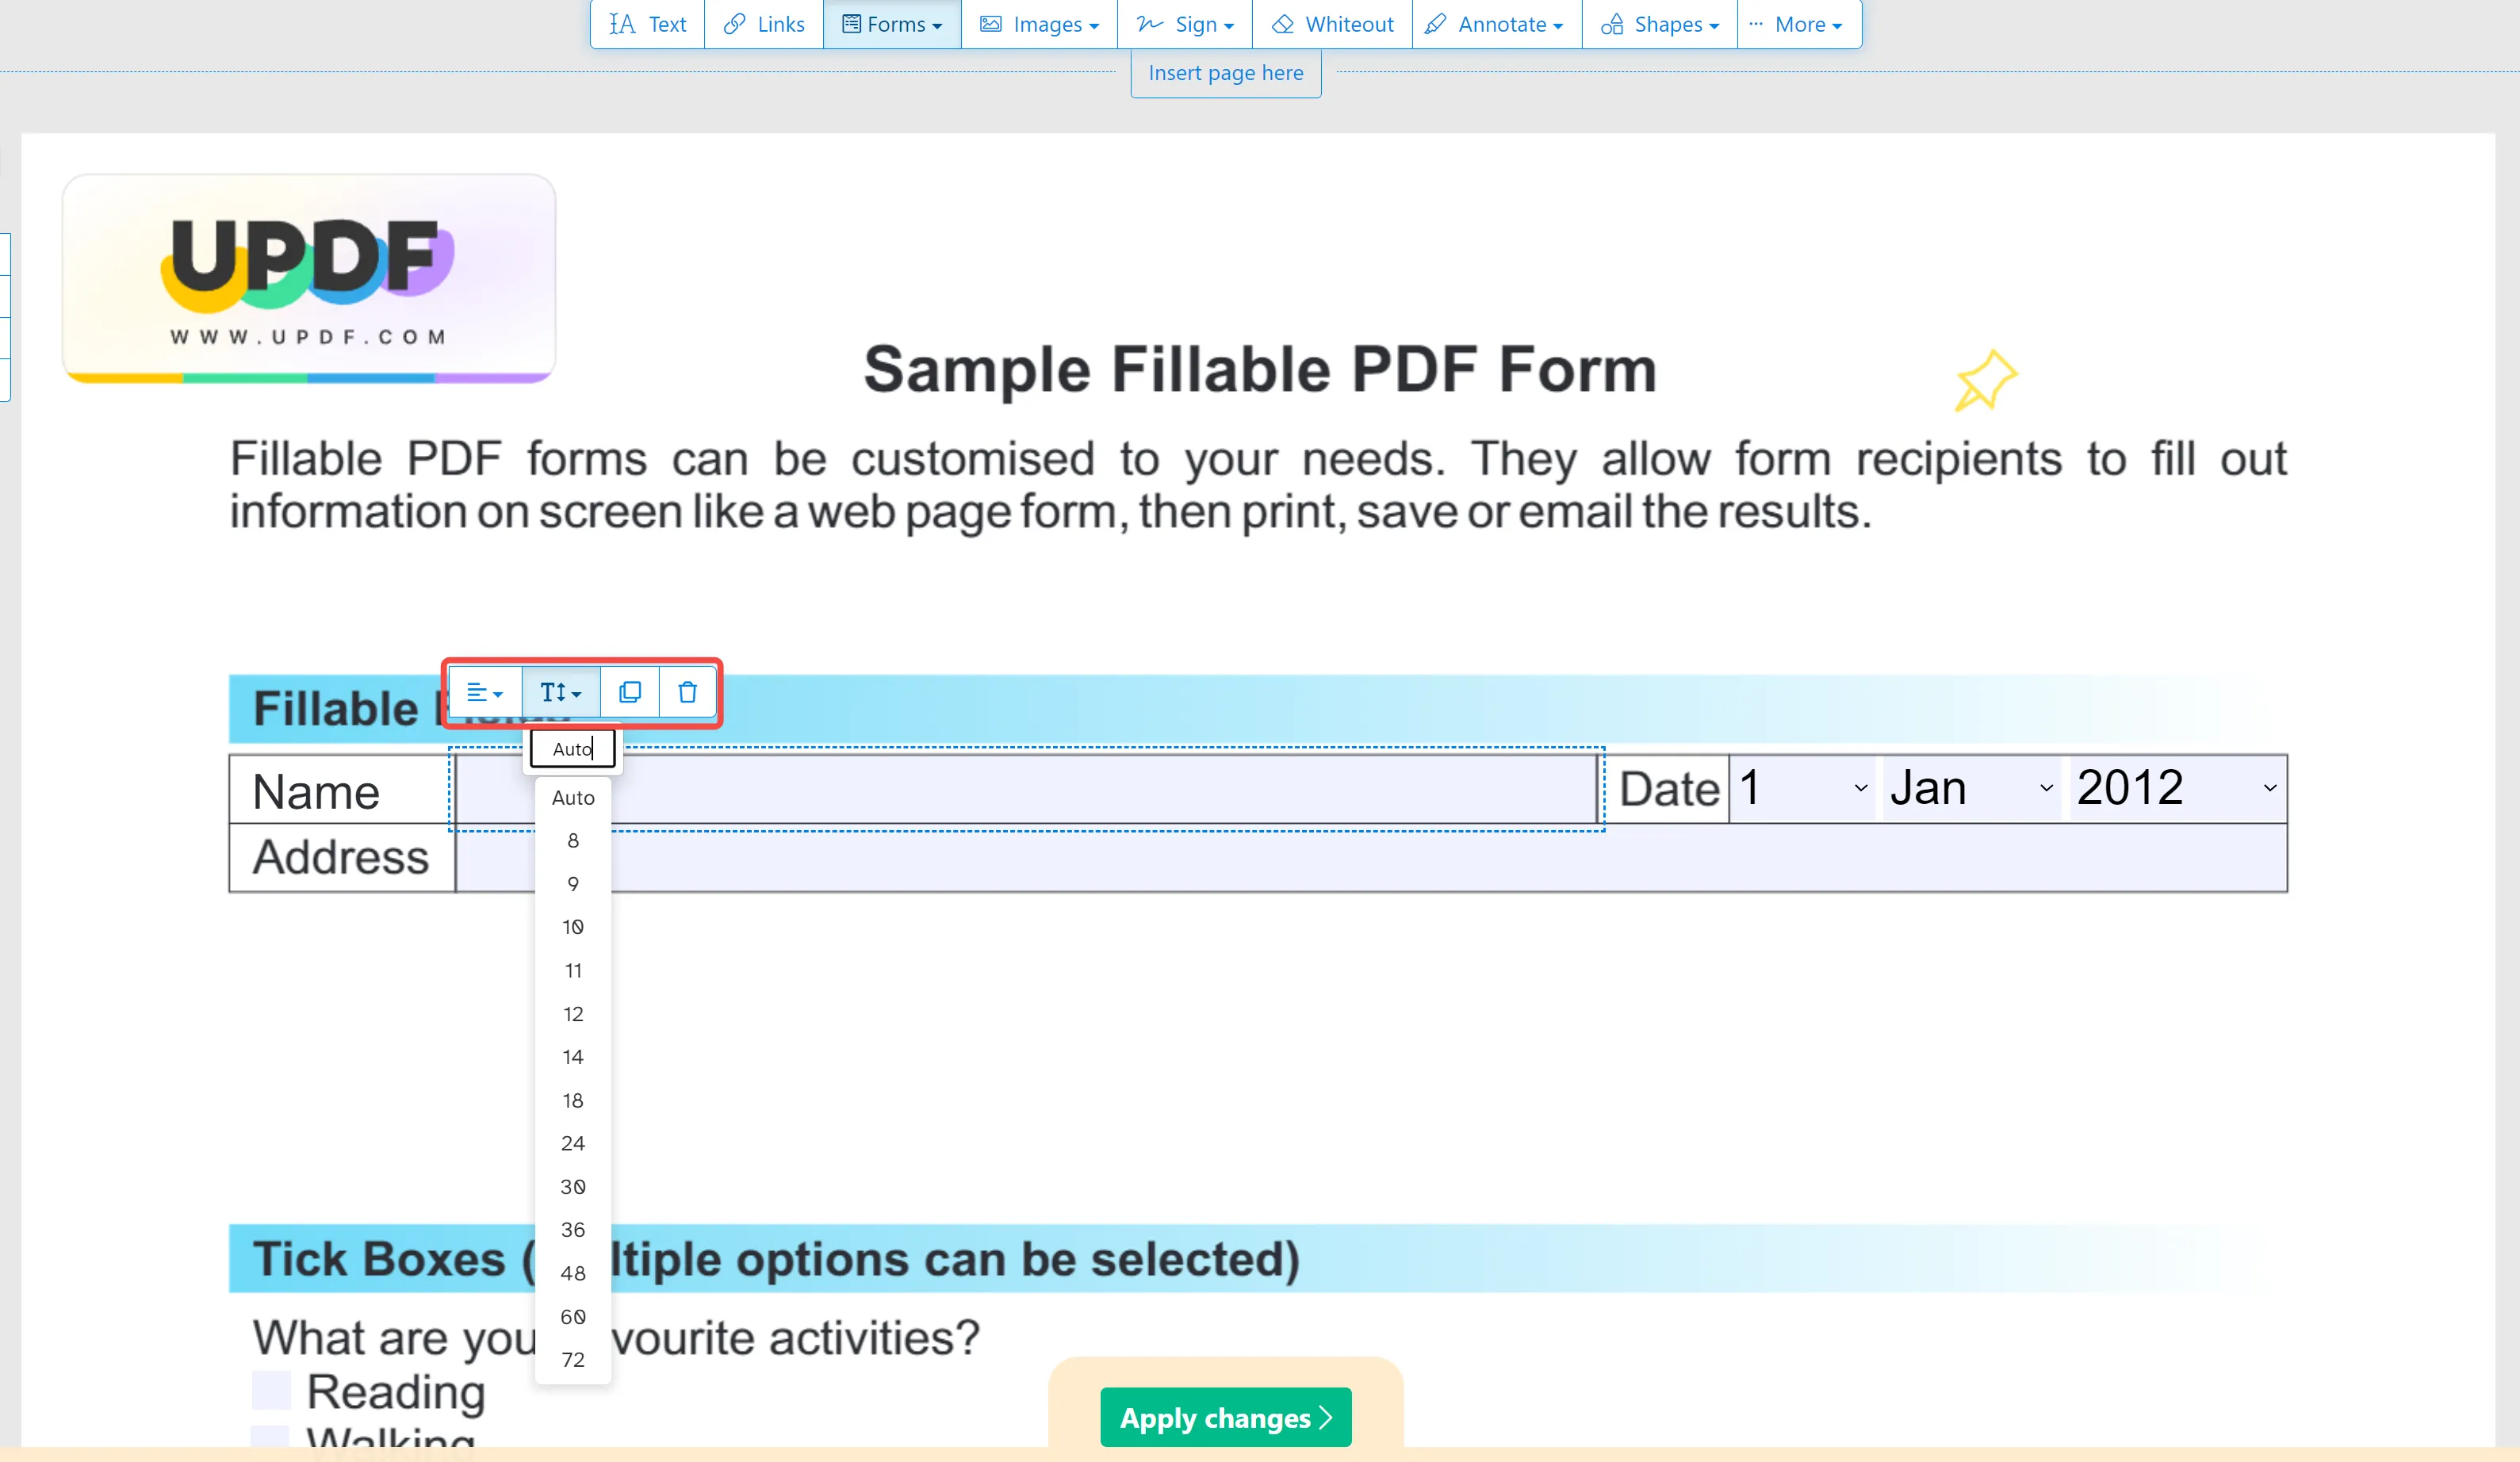Click Insert page here button
The width and height of the screenshot is (2520, 1462).
tap(1225, 71)
